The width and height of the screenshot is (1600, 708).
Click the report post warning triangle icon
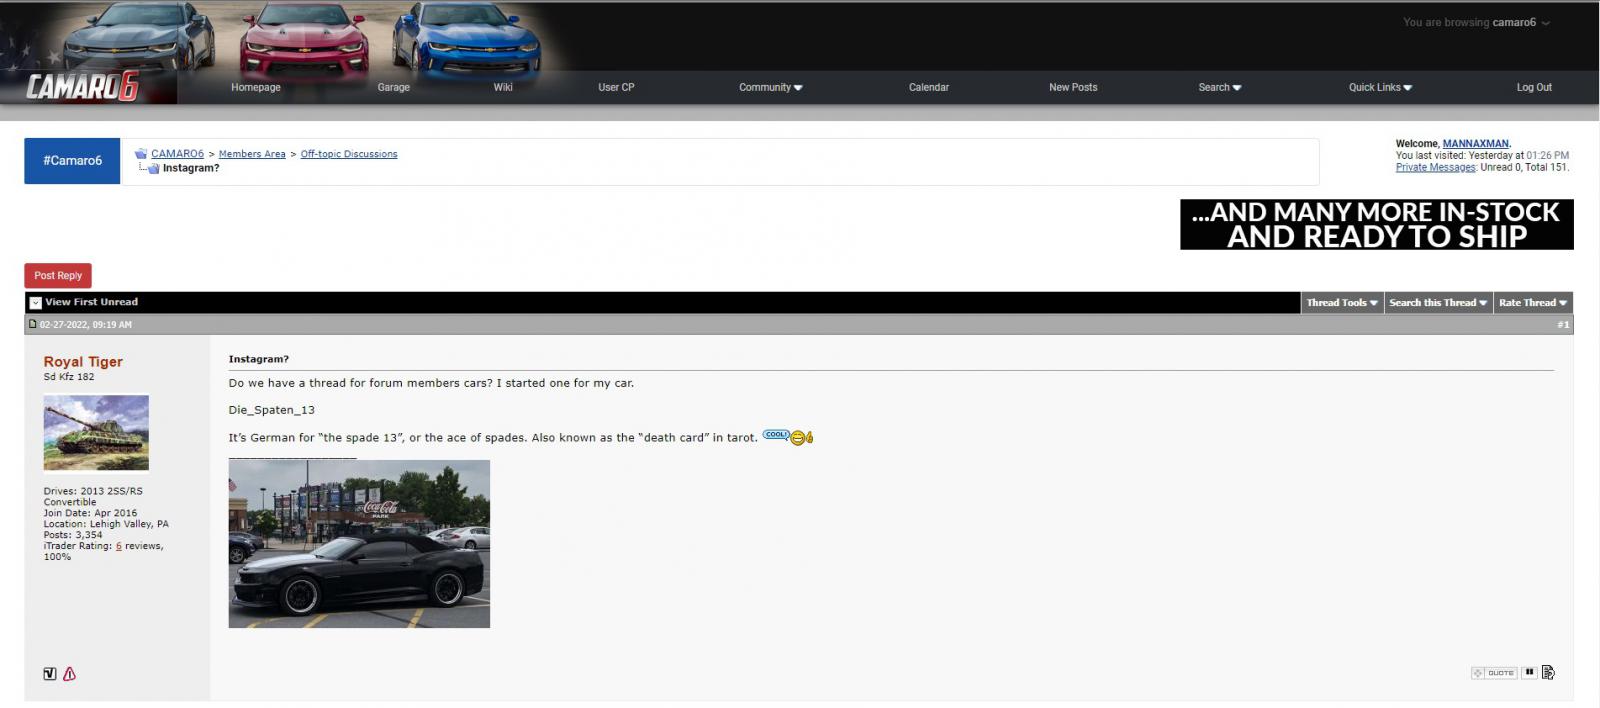[x=69, y=674]
